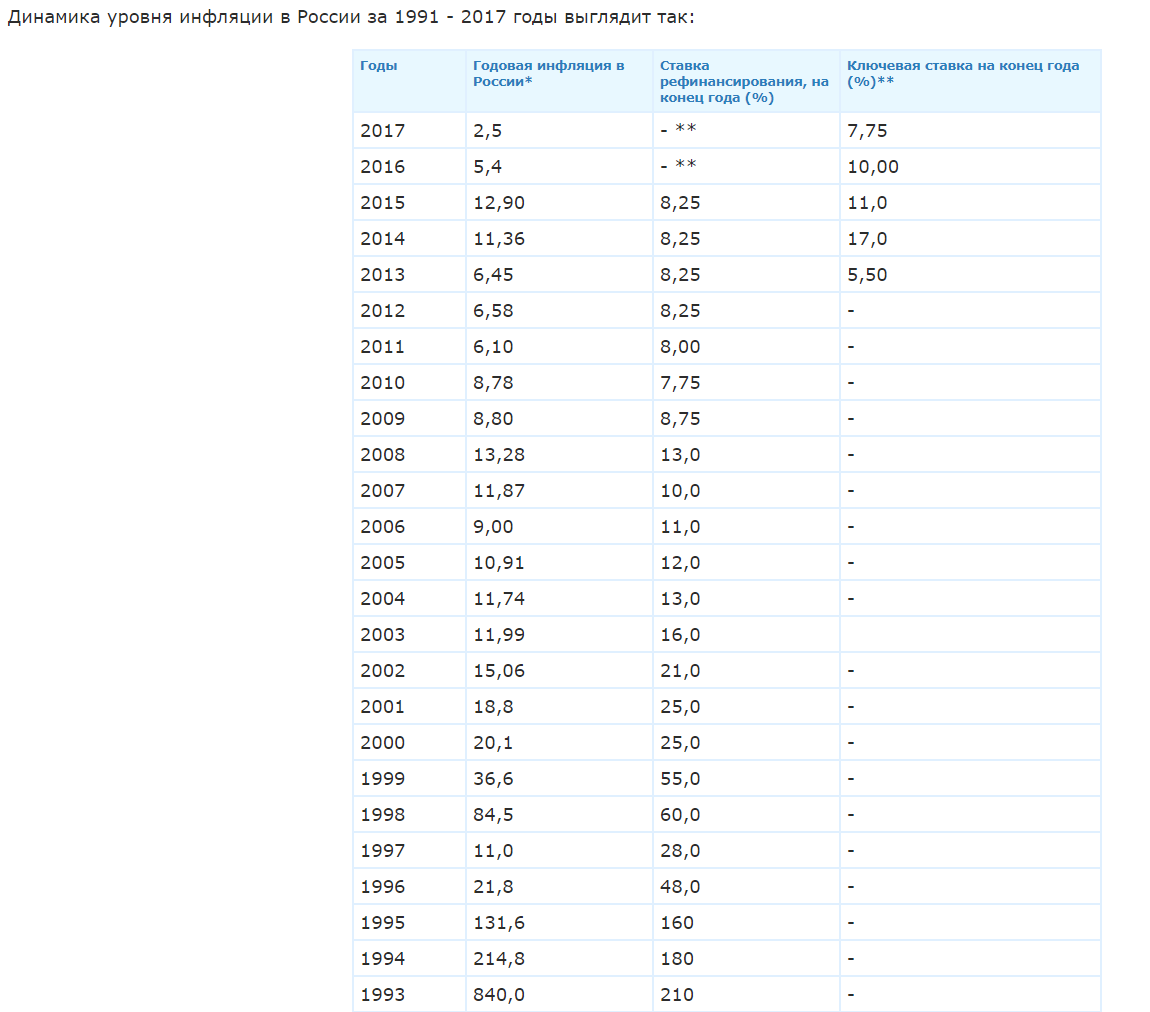Select the 13,28 inflation value

498,455
